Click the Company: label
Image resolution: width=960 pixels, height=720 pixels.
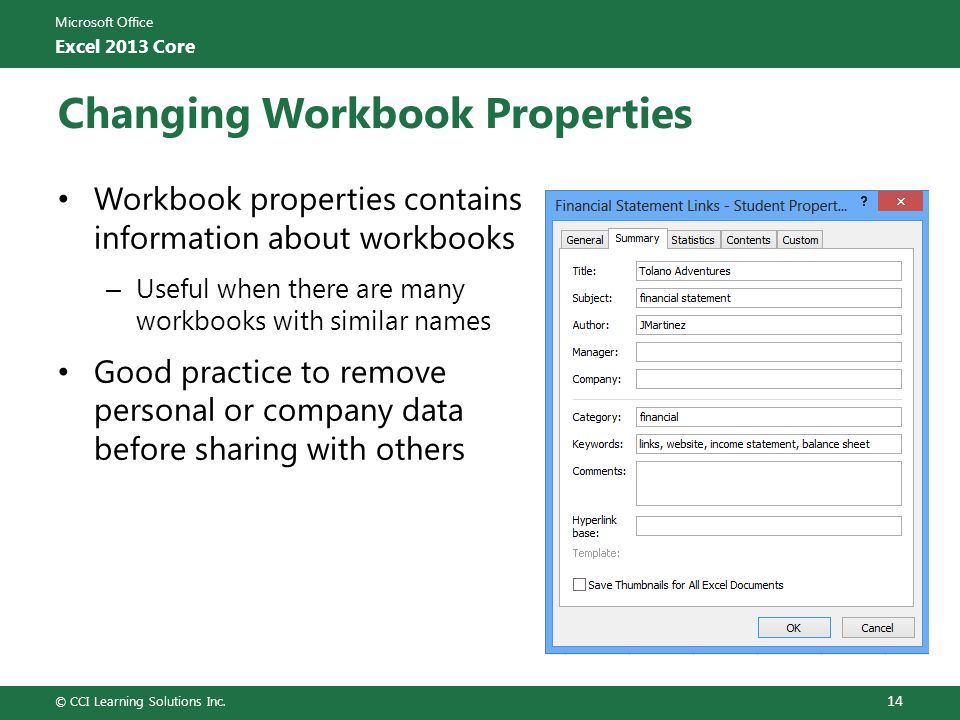(596, 379)
